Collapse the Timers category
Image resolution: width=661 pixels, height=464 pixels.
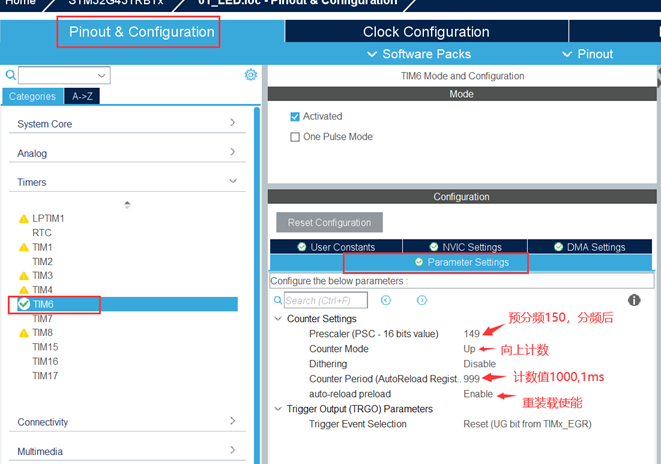point(233,181)
